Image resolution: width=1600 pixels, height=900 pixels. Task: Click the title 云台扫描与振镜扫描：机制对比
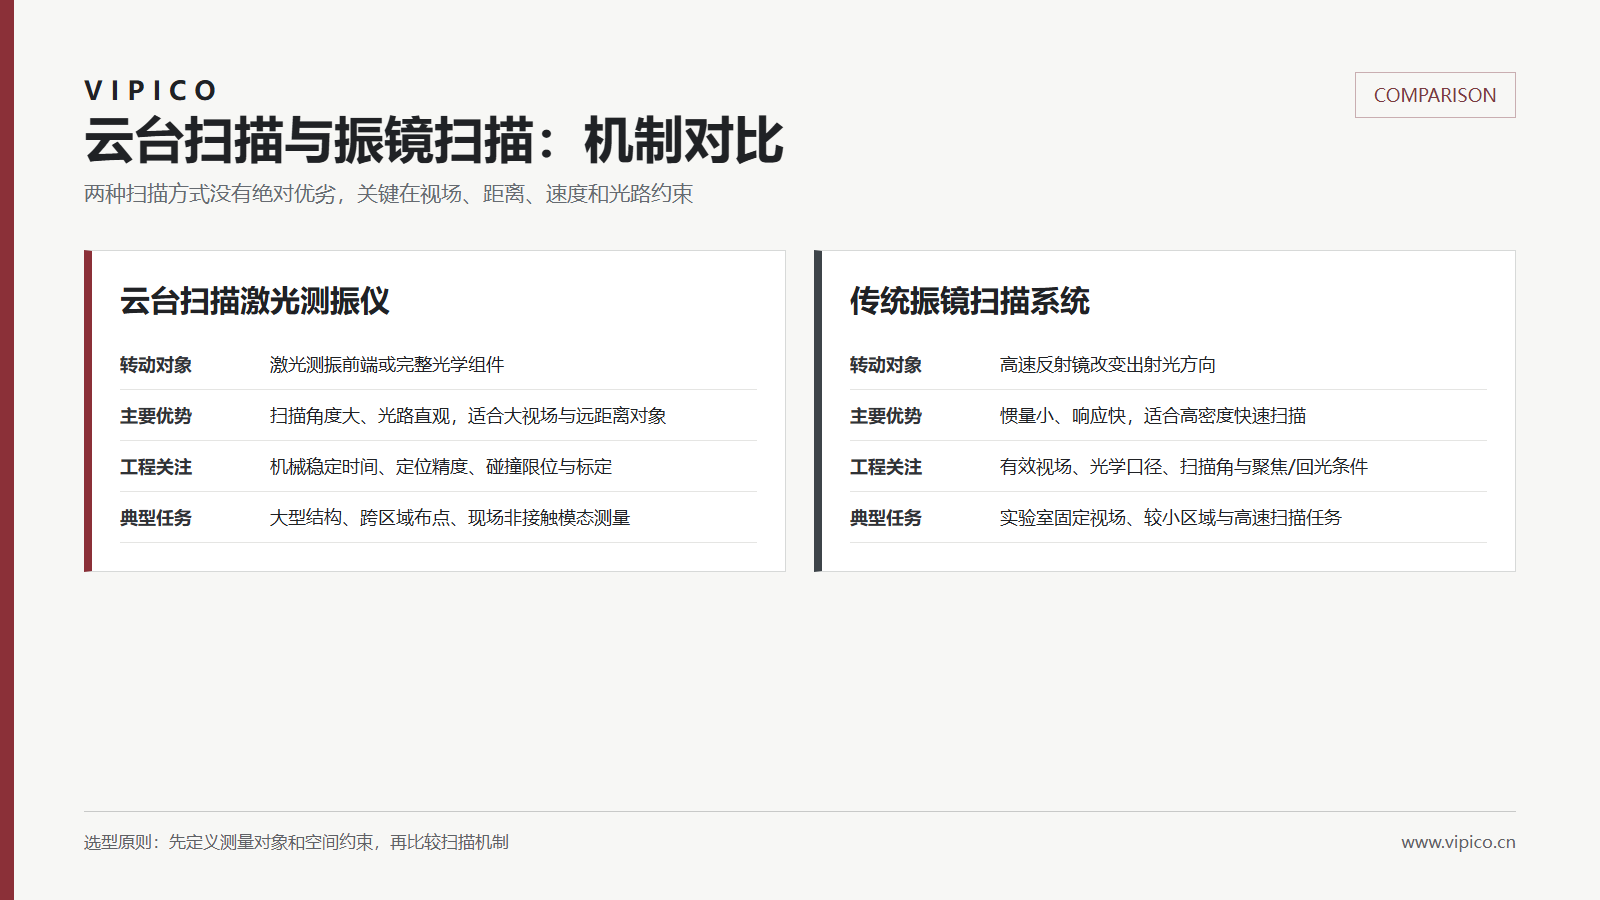434,140
